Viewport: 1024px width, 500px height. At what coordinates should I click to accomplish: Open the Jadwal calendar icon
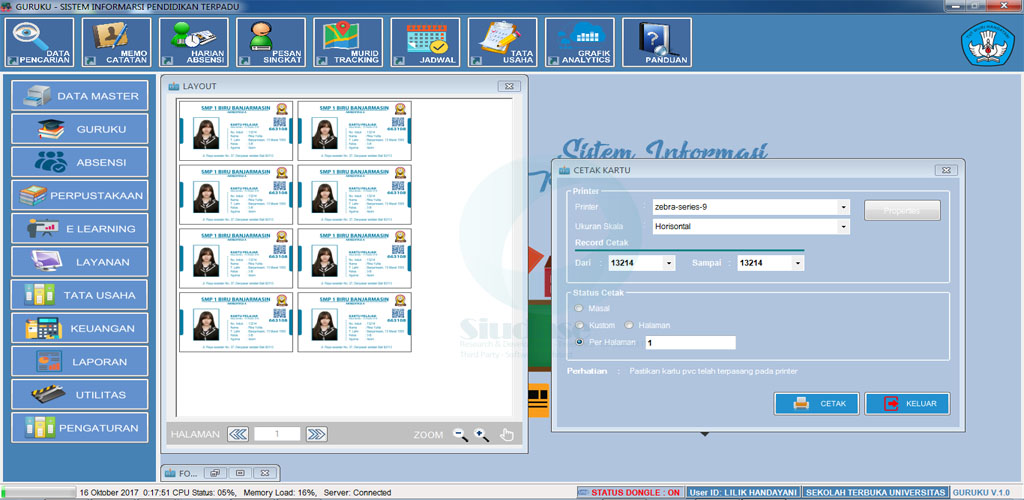click(425, 42)
